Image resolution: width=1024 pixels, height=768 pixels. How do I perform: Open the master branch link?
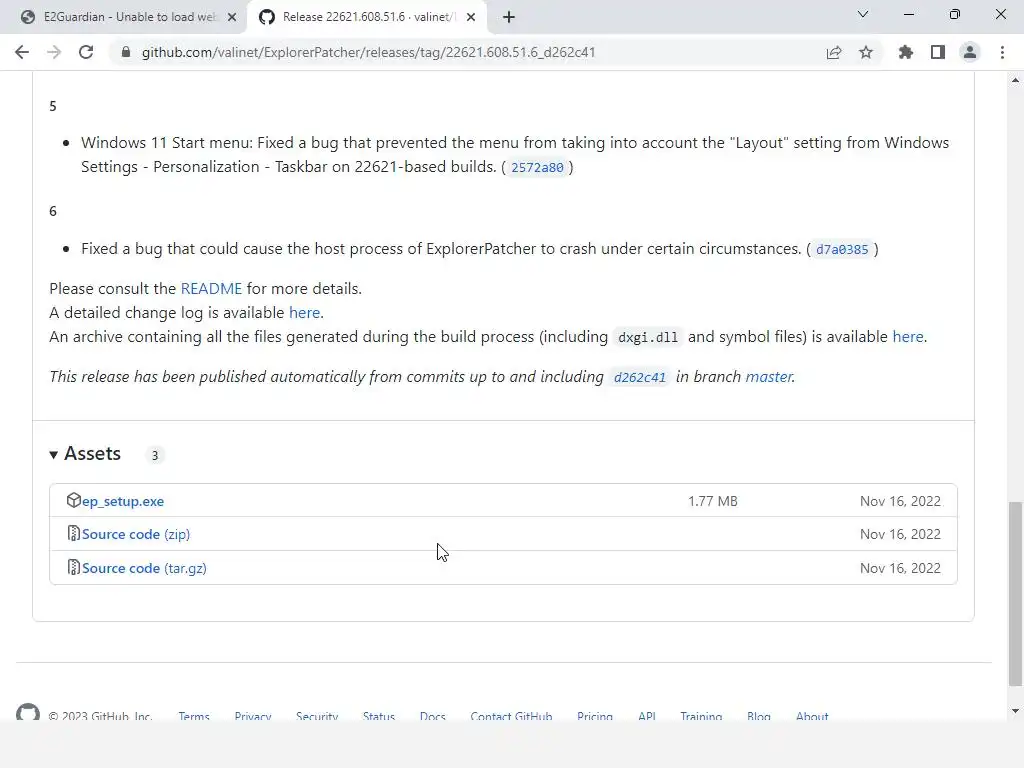tap(769, 377)
